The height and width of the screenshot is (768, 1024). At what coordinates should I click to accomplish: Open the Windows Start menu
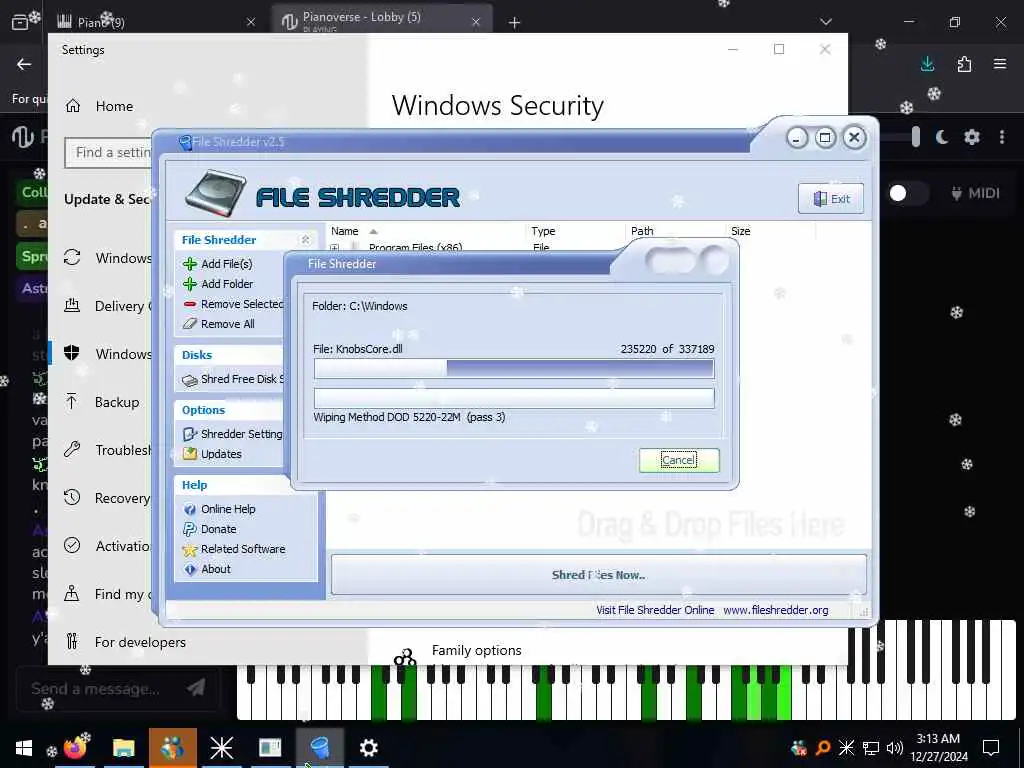point(24,748)
